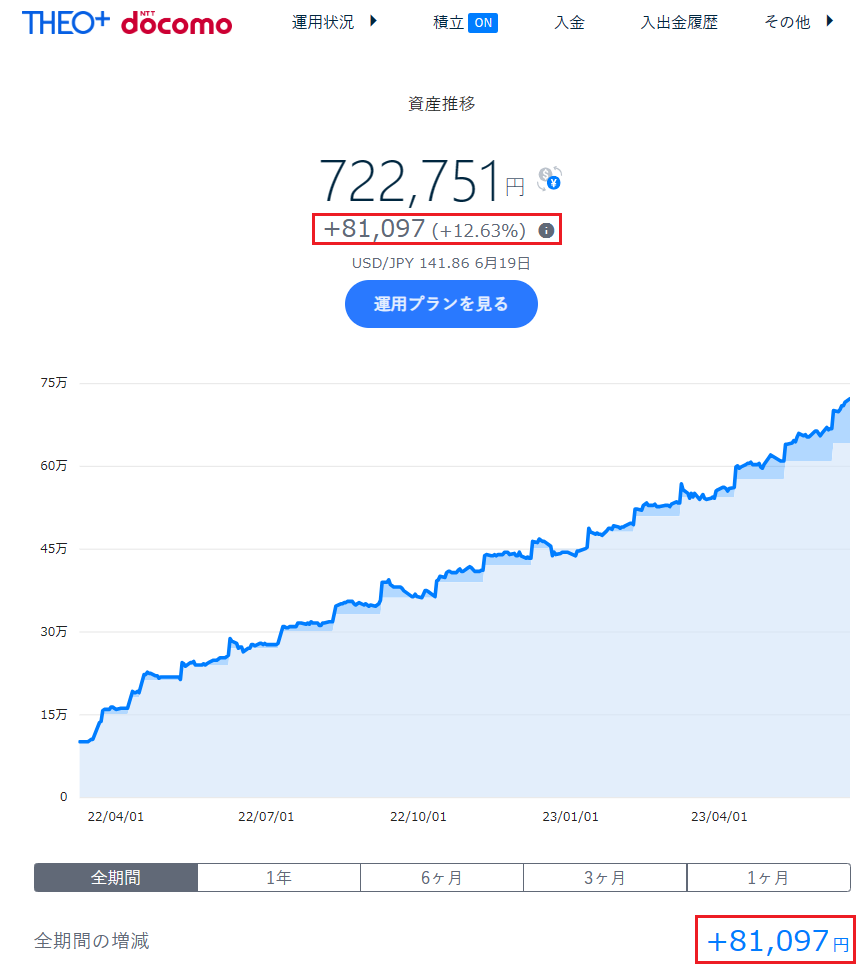This screenshot has height=967, width=863.
Task: Click the 22/07/01 date label
Action: click(266, 817)
